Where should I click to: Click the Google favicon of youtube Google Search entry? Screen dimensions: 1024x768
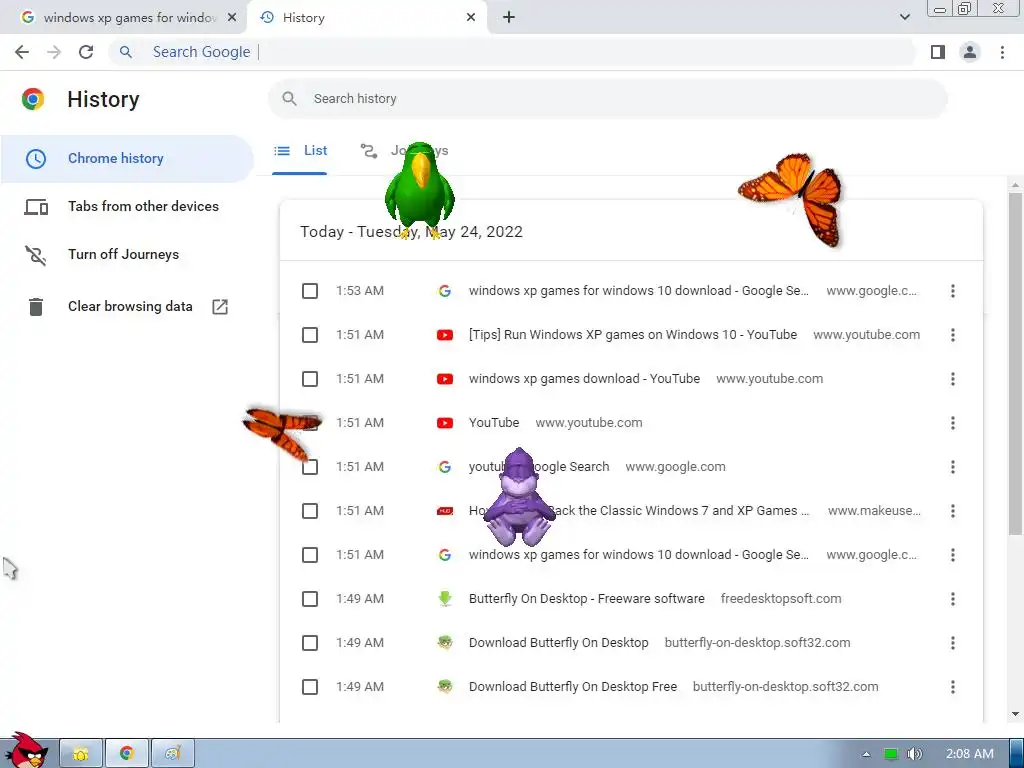[445, 467]
